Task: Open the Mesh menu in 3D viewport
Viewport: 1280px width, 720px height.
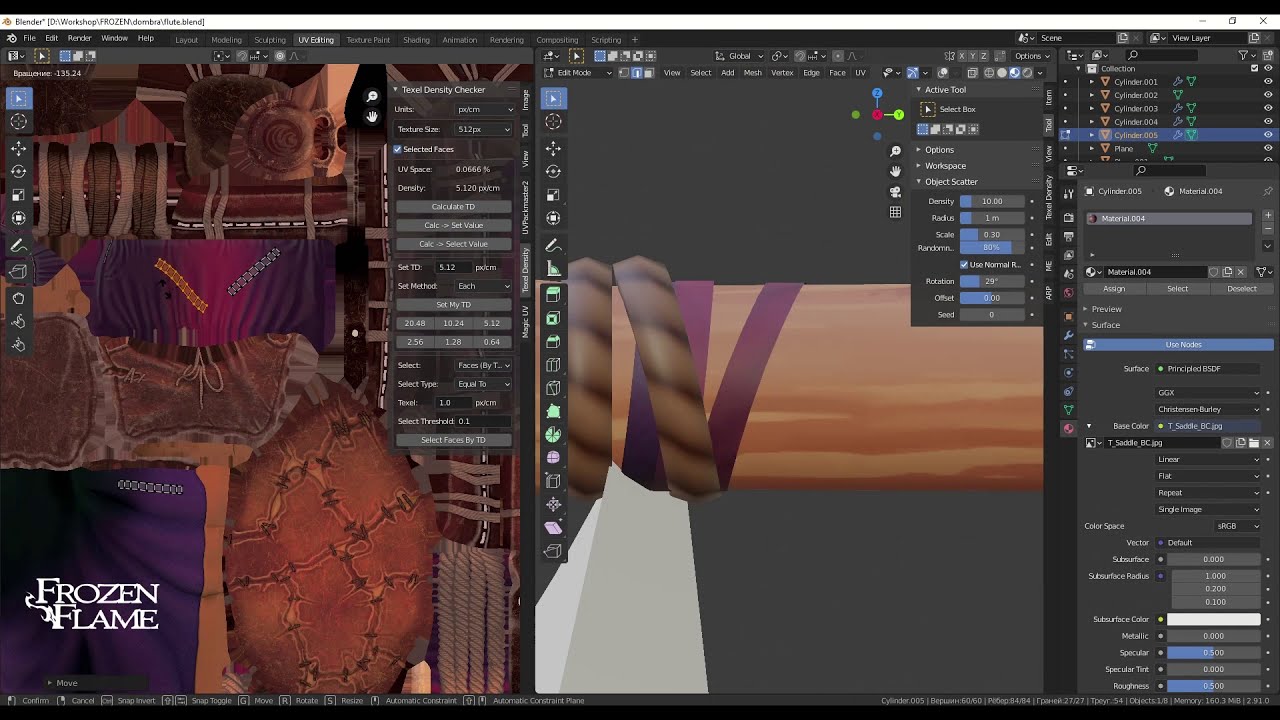Action: coord(752,72)
